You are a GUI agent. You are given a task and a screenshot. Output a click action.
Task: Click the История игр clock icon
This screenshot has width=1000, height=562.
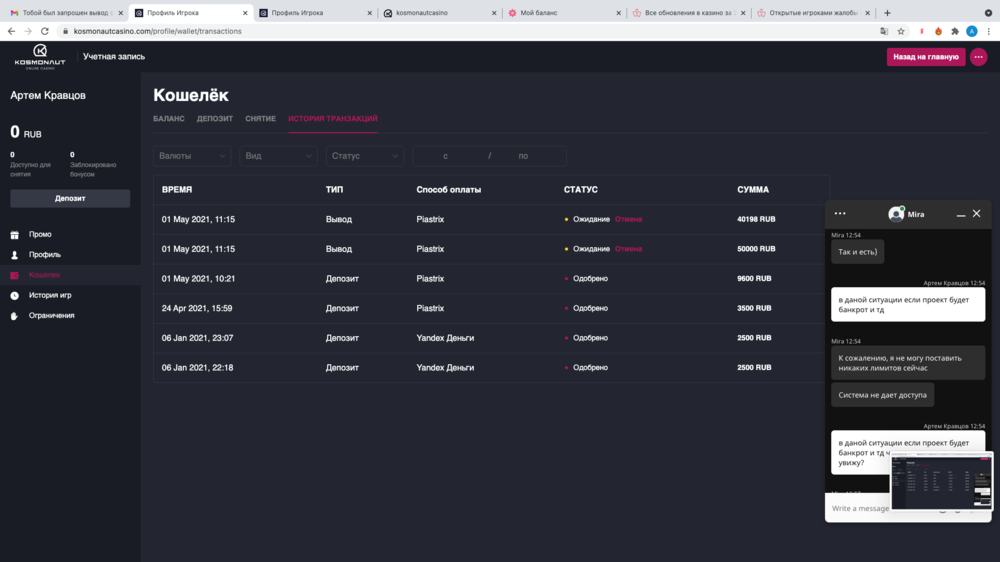coord(15,296)
